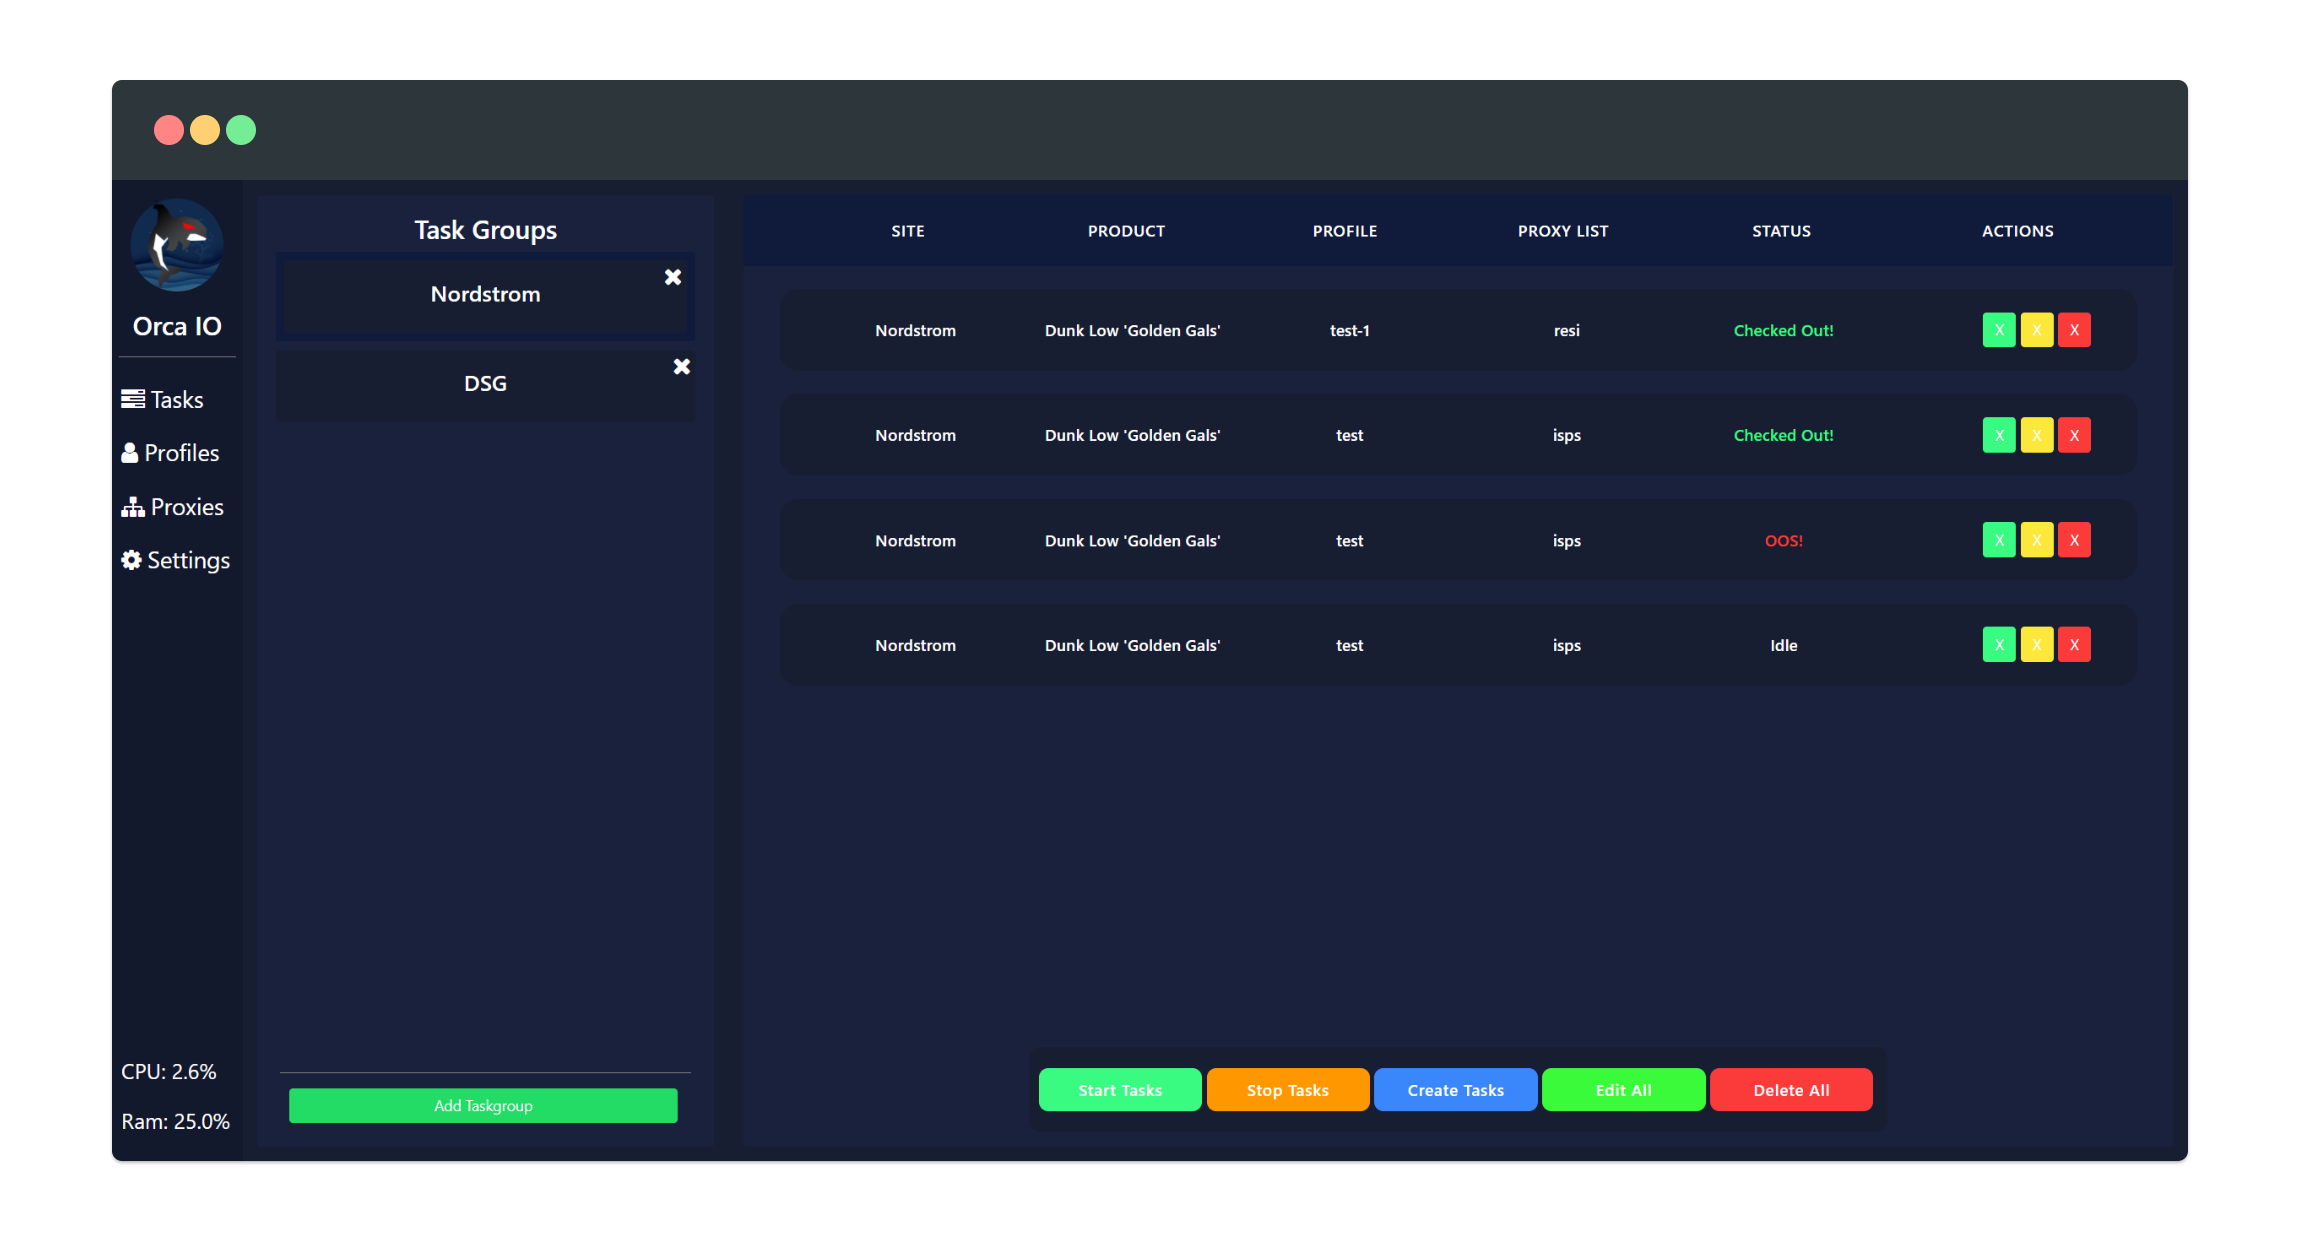Click the blue Create Tasks button
The height and width of the screenshot is (1241, 2300).
[1455, 1090]
